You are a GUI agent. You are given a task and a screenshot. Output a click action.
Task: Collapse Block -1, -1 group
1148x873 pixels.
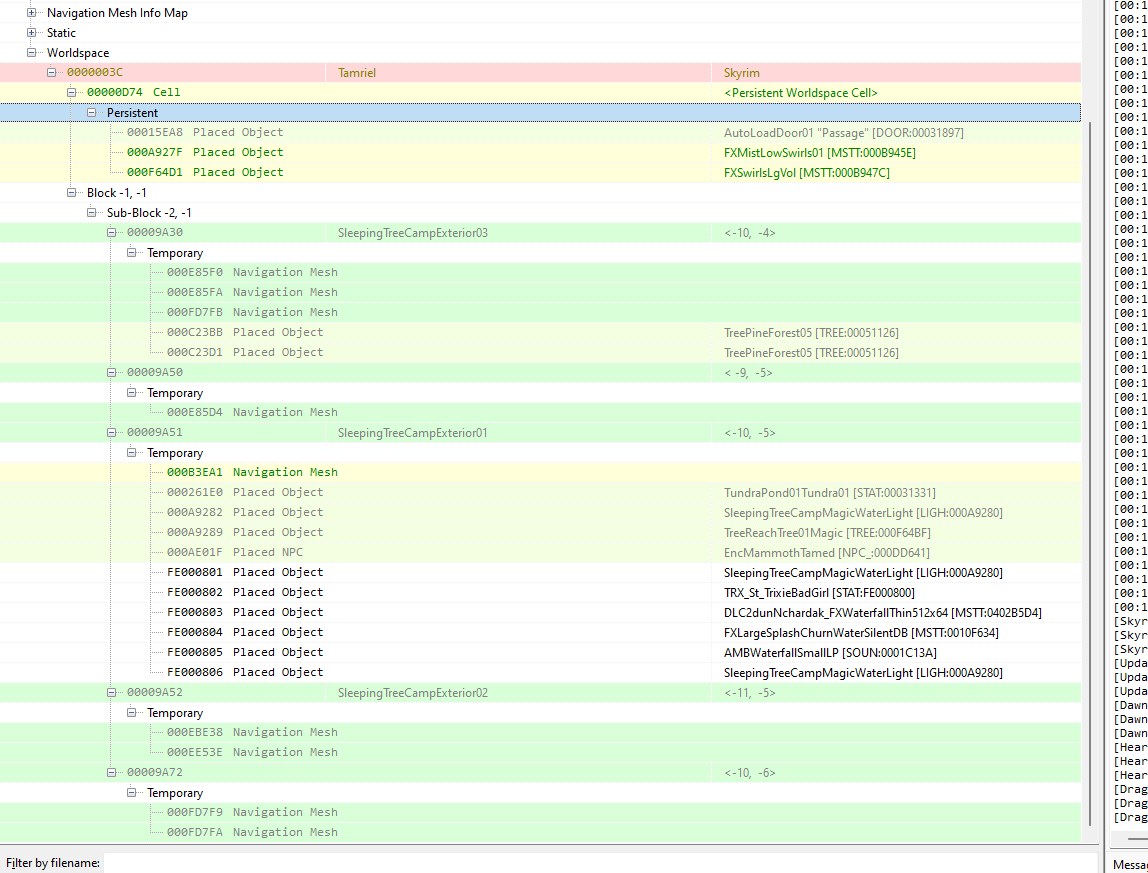tap(72, 192)
